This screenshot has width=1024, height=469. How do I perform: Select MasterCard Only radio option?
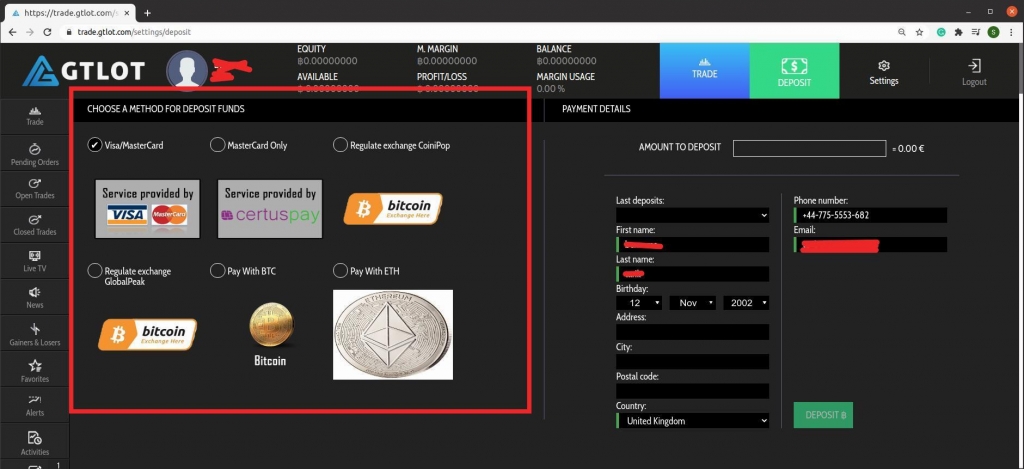point(217,145)
